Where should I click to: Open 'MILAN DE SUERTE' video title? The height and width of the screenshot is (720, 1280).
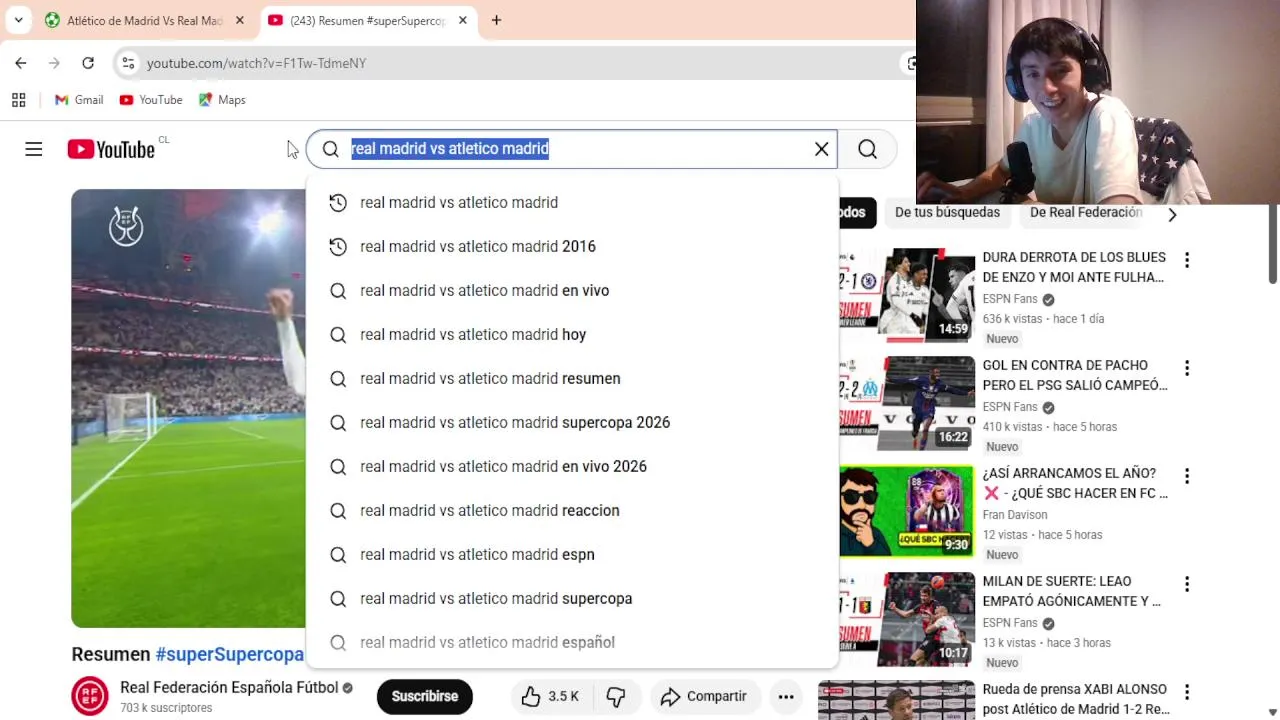(x=1072, y=591)
